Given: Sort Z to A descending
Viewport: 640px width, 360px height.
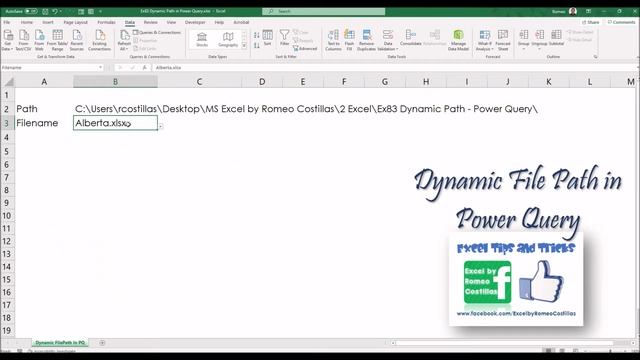Looking at the screenshot, I should 256,45.
